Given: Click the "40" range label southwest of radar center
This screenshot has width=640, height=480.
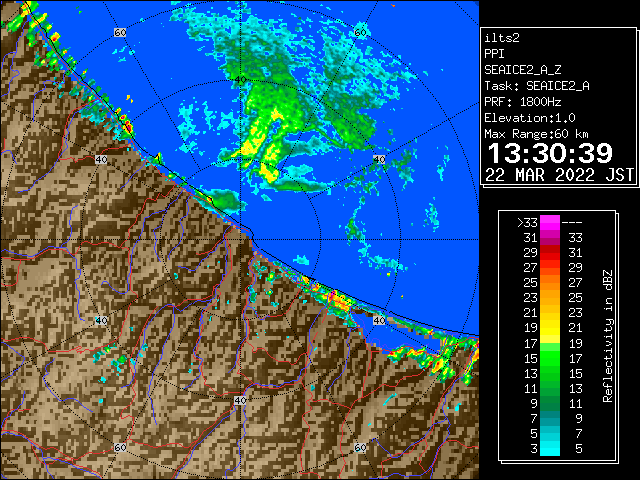Looking at the screenshot, I should pyautogui.click(x=101, y=320).
